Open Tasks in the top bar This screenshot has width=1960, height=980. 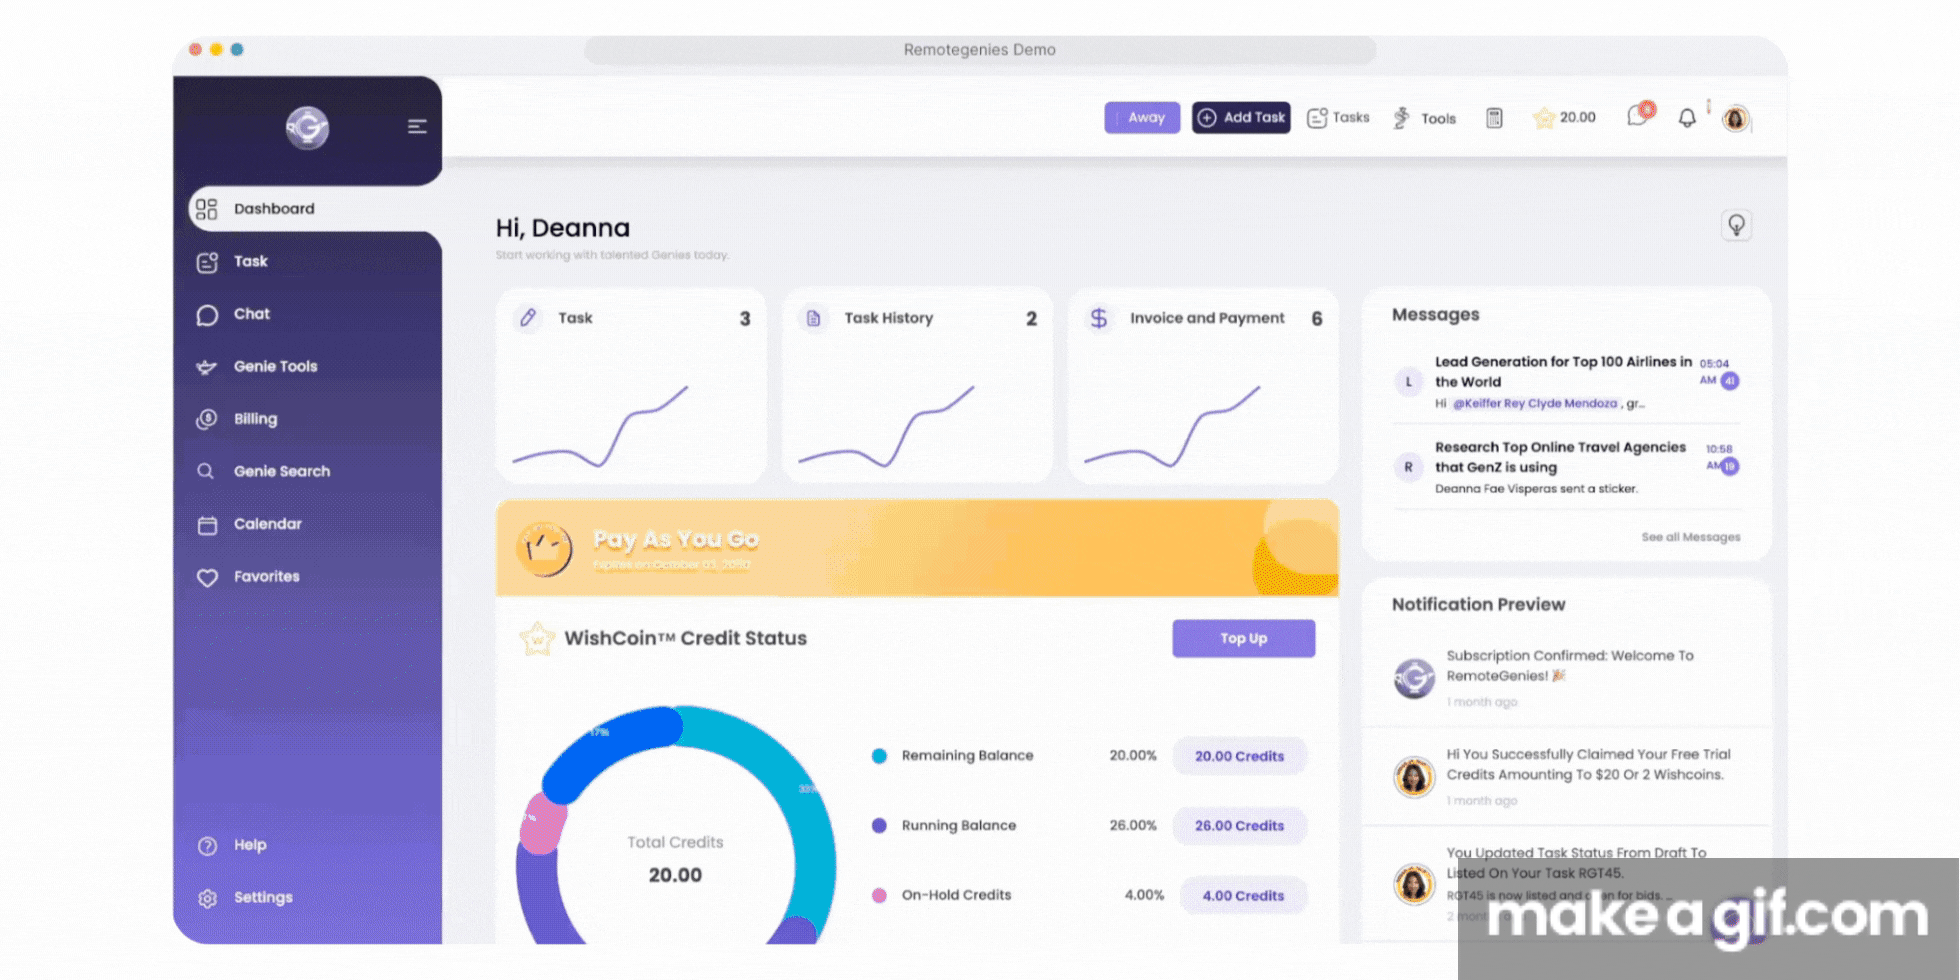point(1338,118)
